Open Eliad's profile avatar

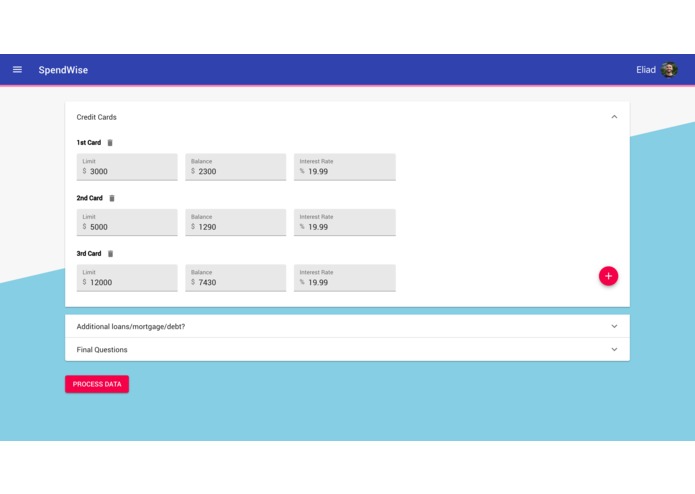coord(669,70)
